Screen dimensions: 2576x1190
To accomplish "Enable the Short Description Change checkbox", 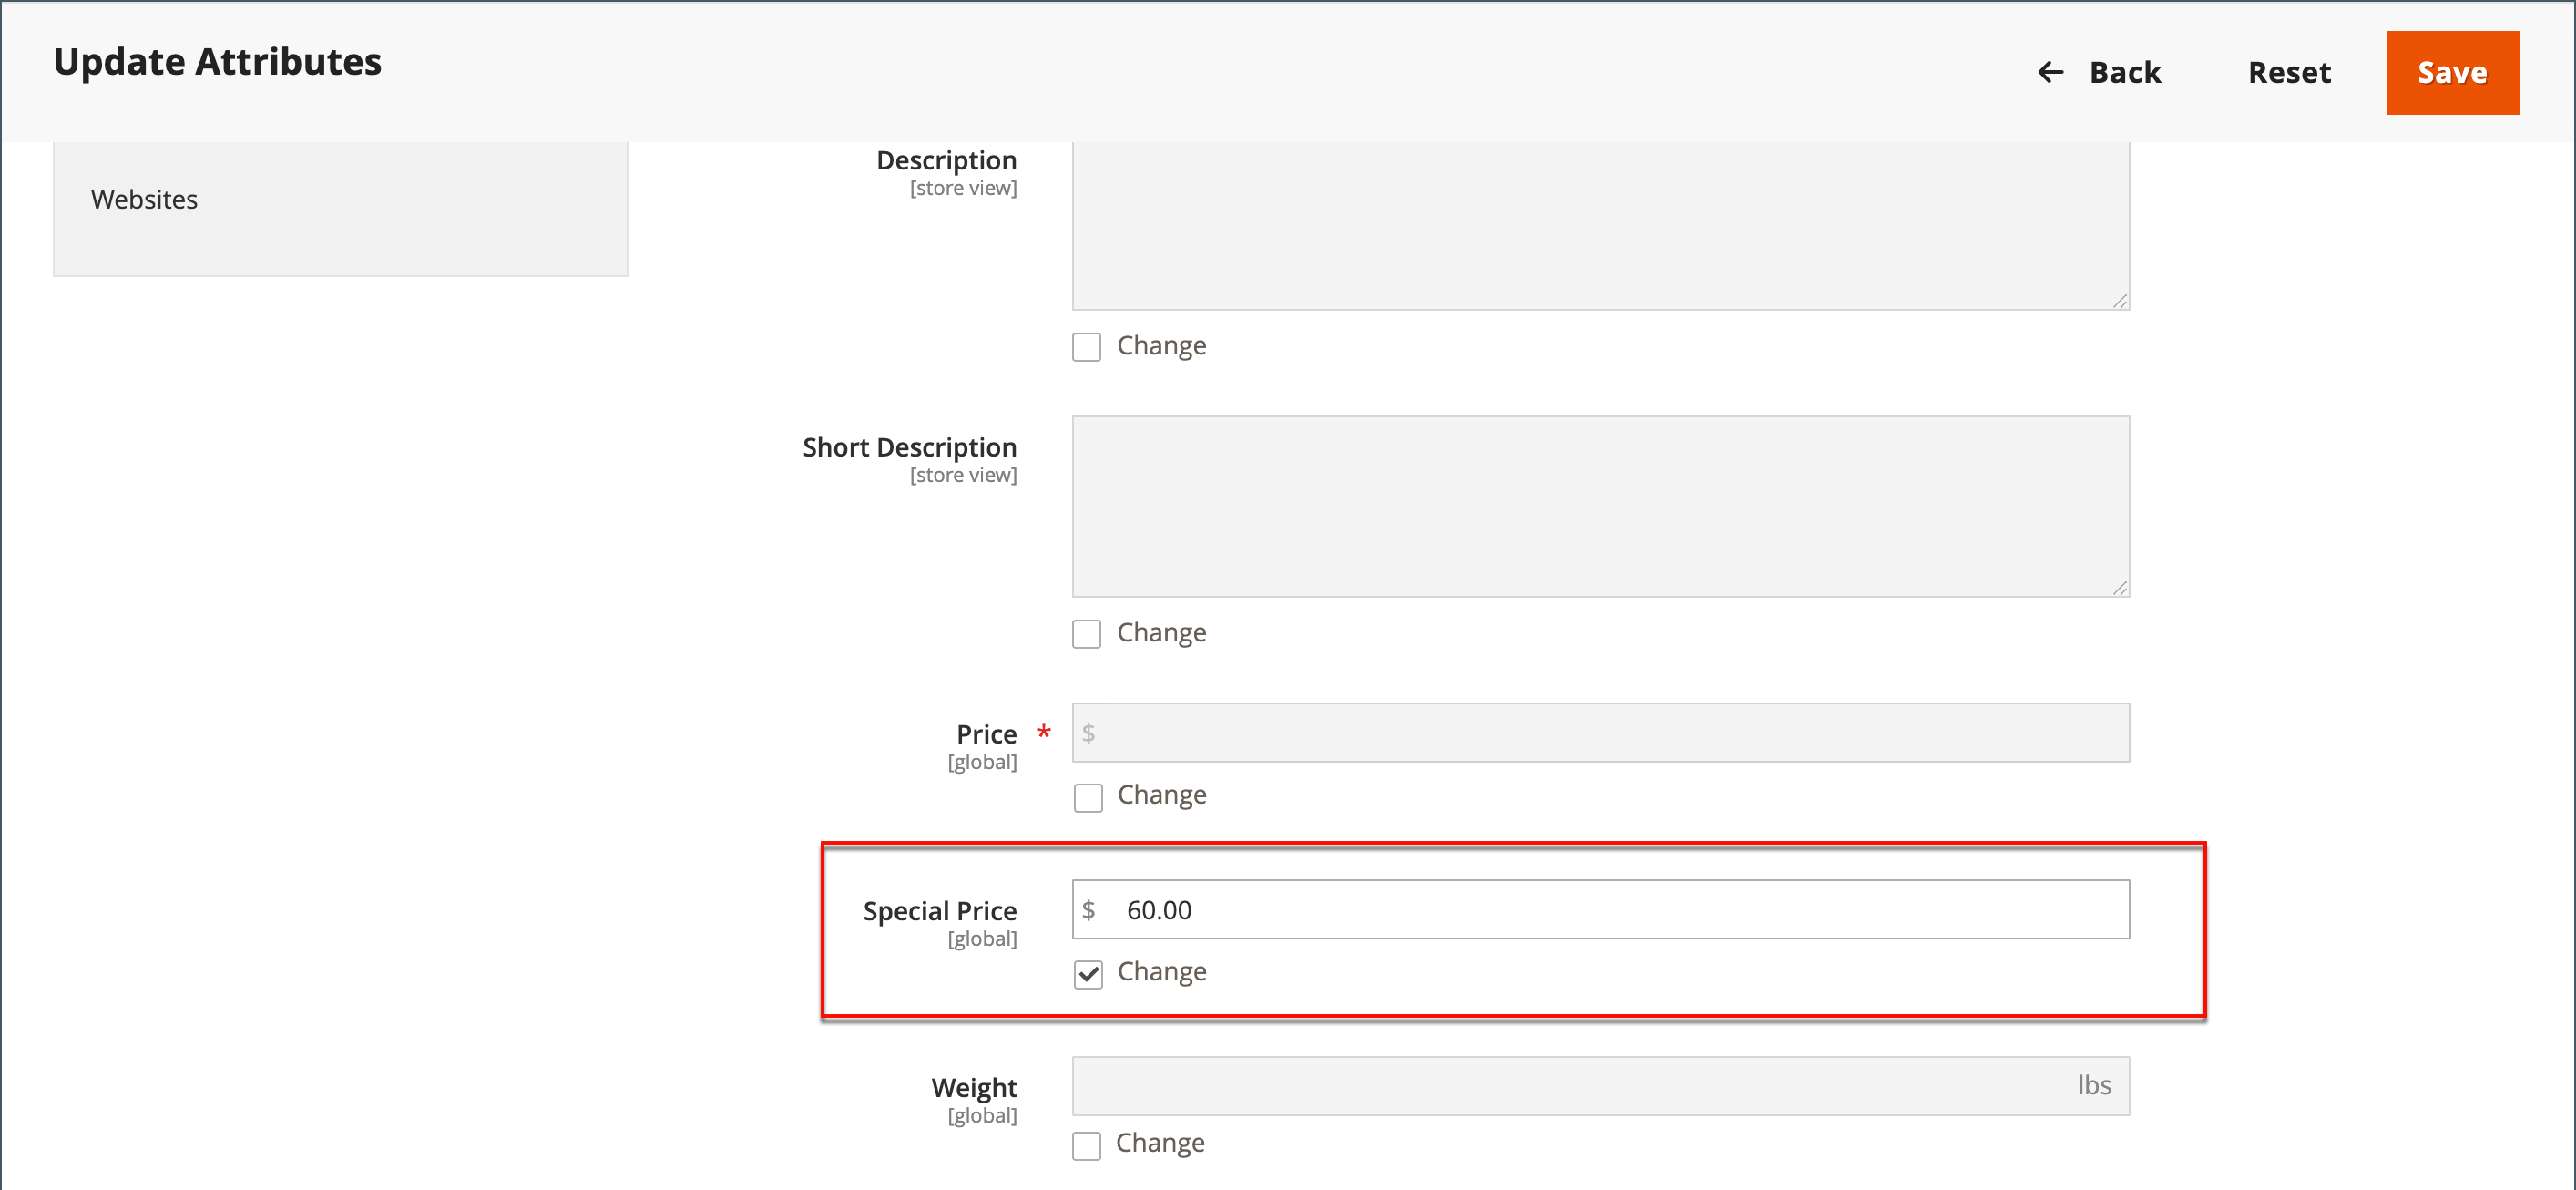I will pyautogui.click(x=1086, y=634).
